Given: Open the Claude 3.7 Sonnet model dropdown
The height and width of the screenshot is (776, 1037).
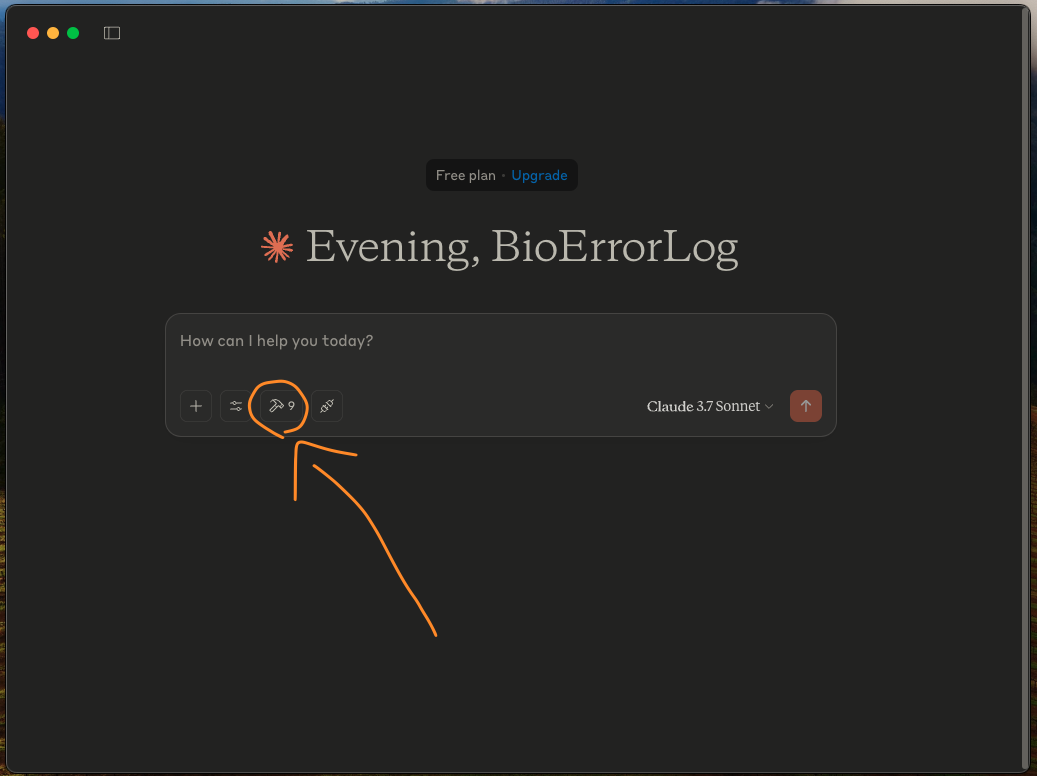Looking at the screenshot, I should click(x=710, y=406).
